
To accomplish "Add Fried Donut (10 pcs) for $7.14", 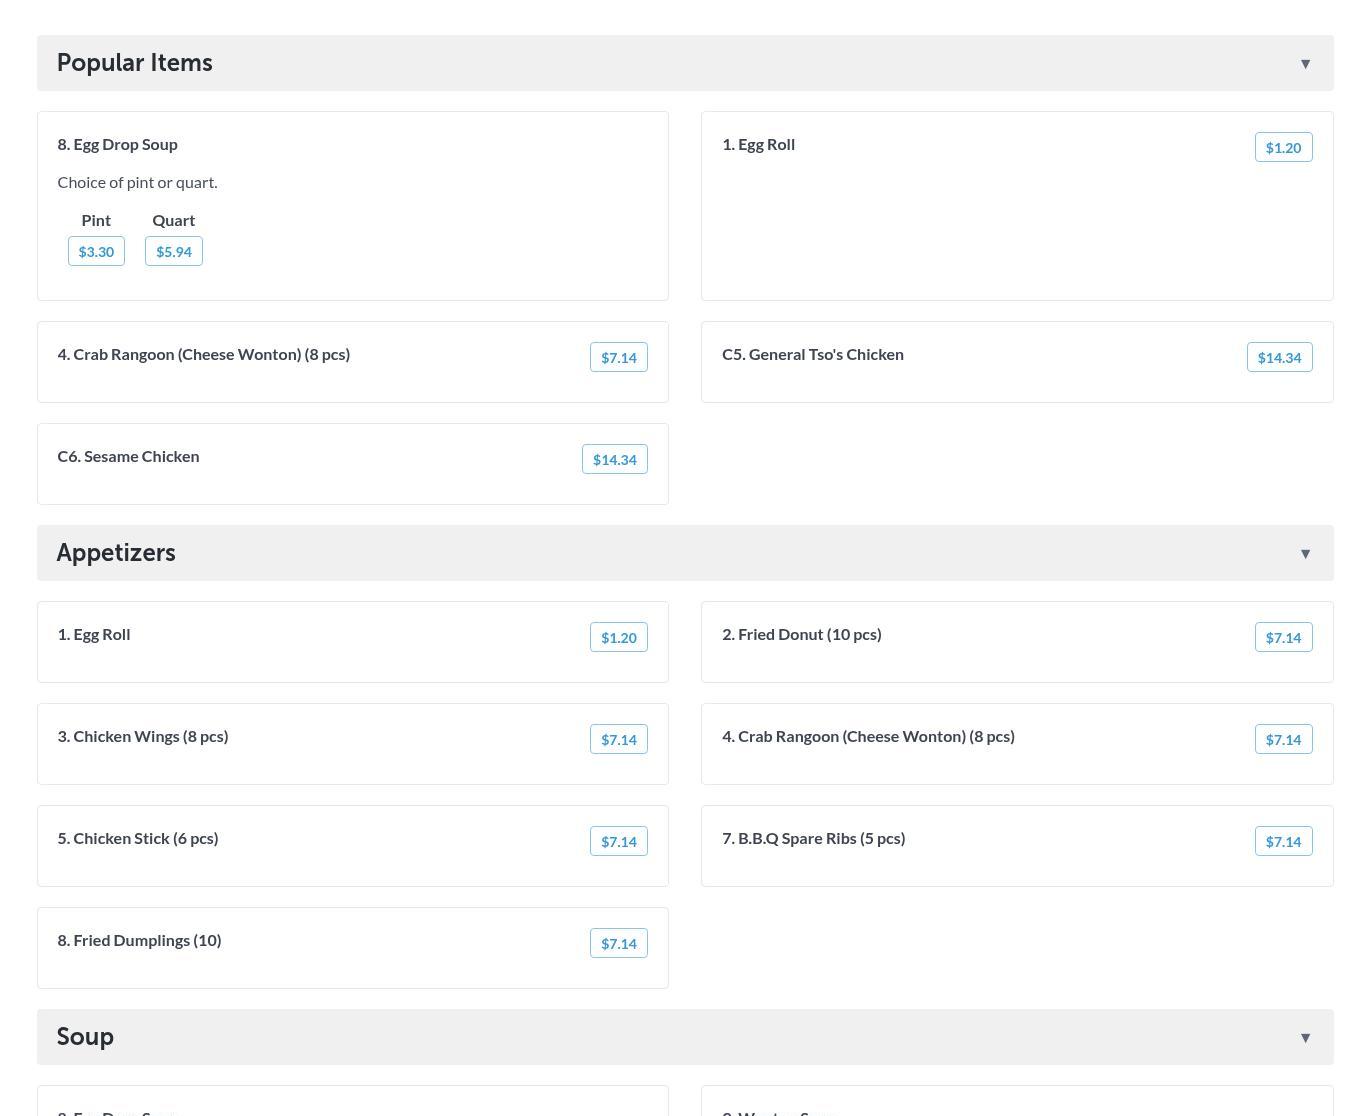I will (1283, 638).
